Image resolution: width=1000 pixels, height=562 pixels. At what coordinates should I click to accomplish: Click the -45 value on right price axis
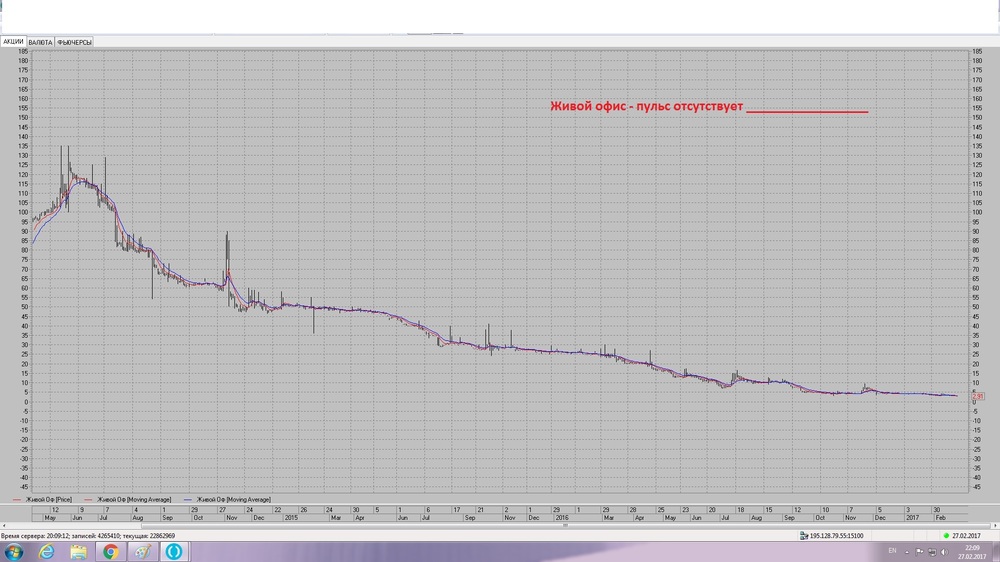(976, 487)
